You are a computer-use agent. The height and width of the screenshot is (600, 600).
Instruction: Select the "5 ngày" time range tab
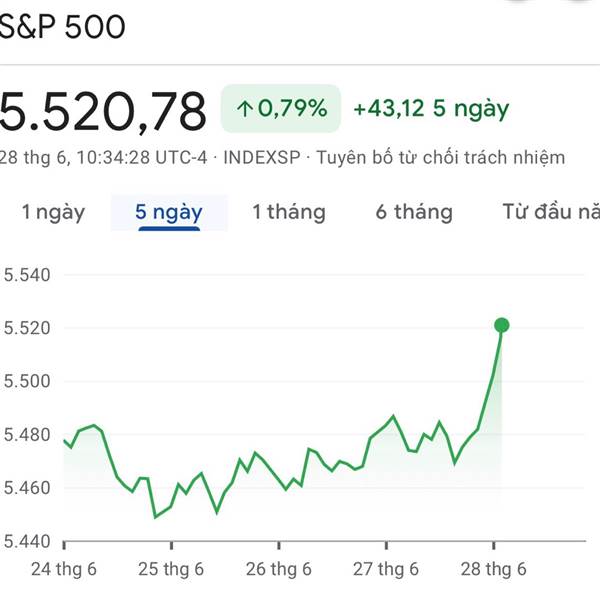169,212
